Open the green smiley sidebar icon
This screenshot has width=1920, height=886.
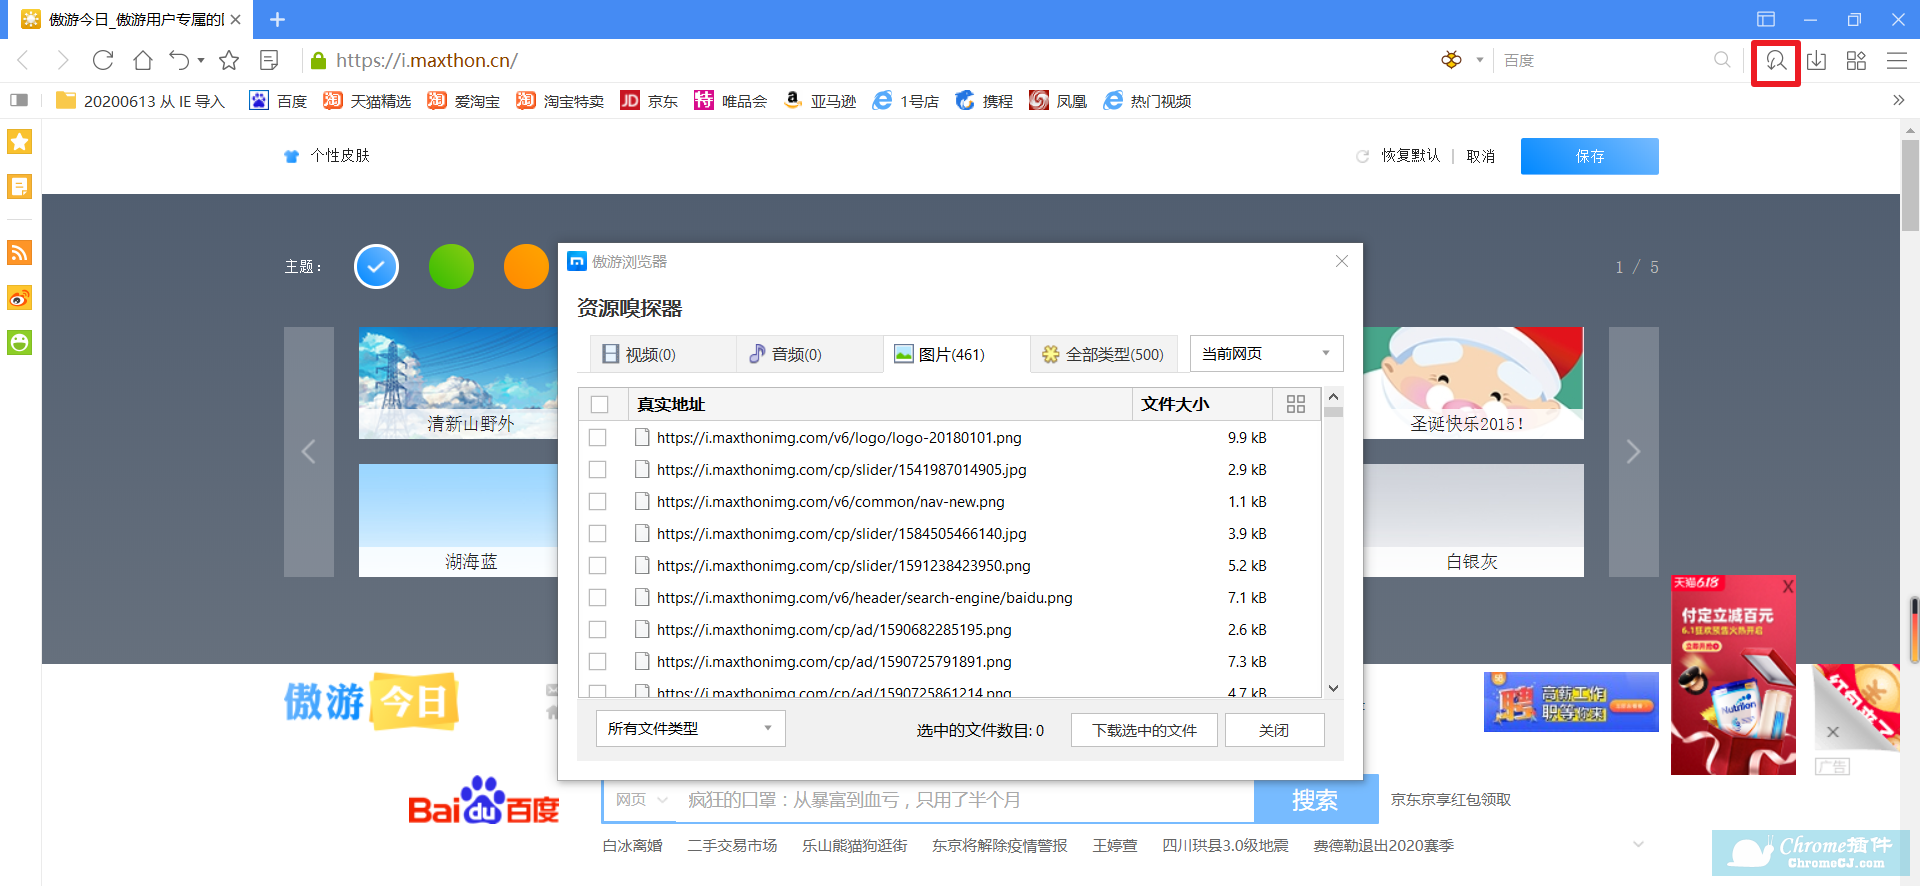click(20, 343)
